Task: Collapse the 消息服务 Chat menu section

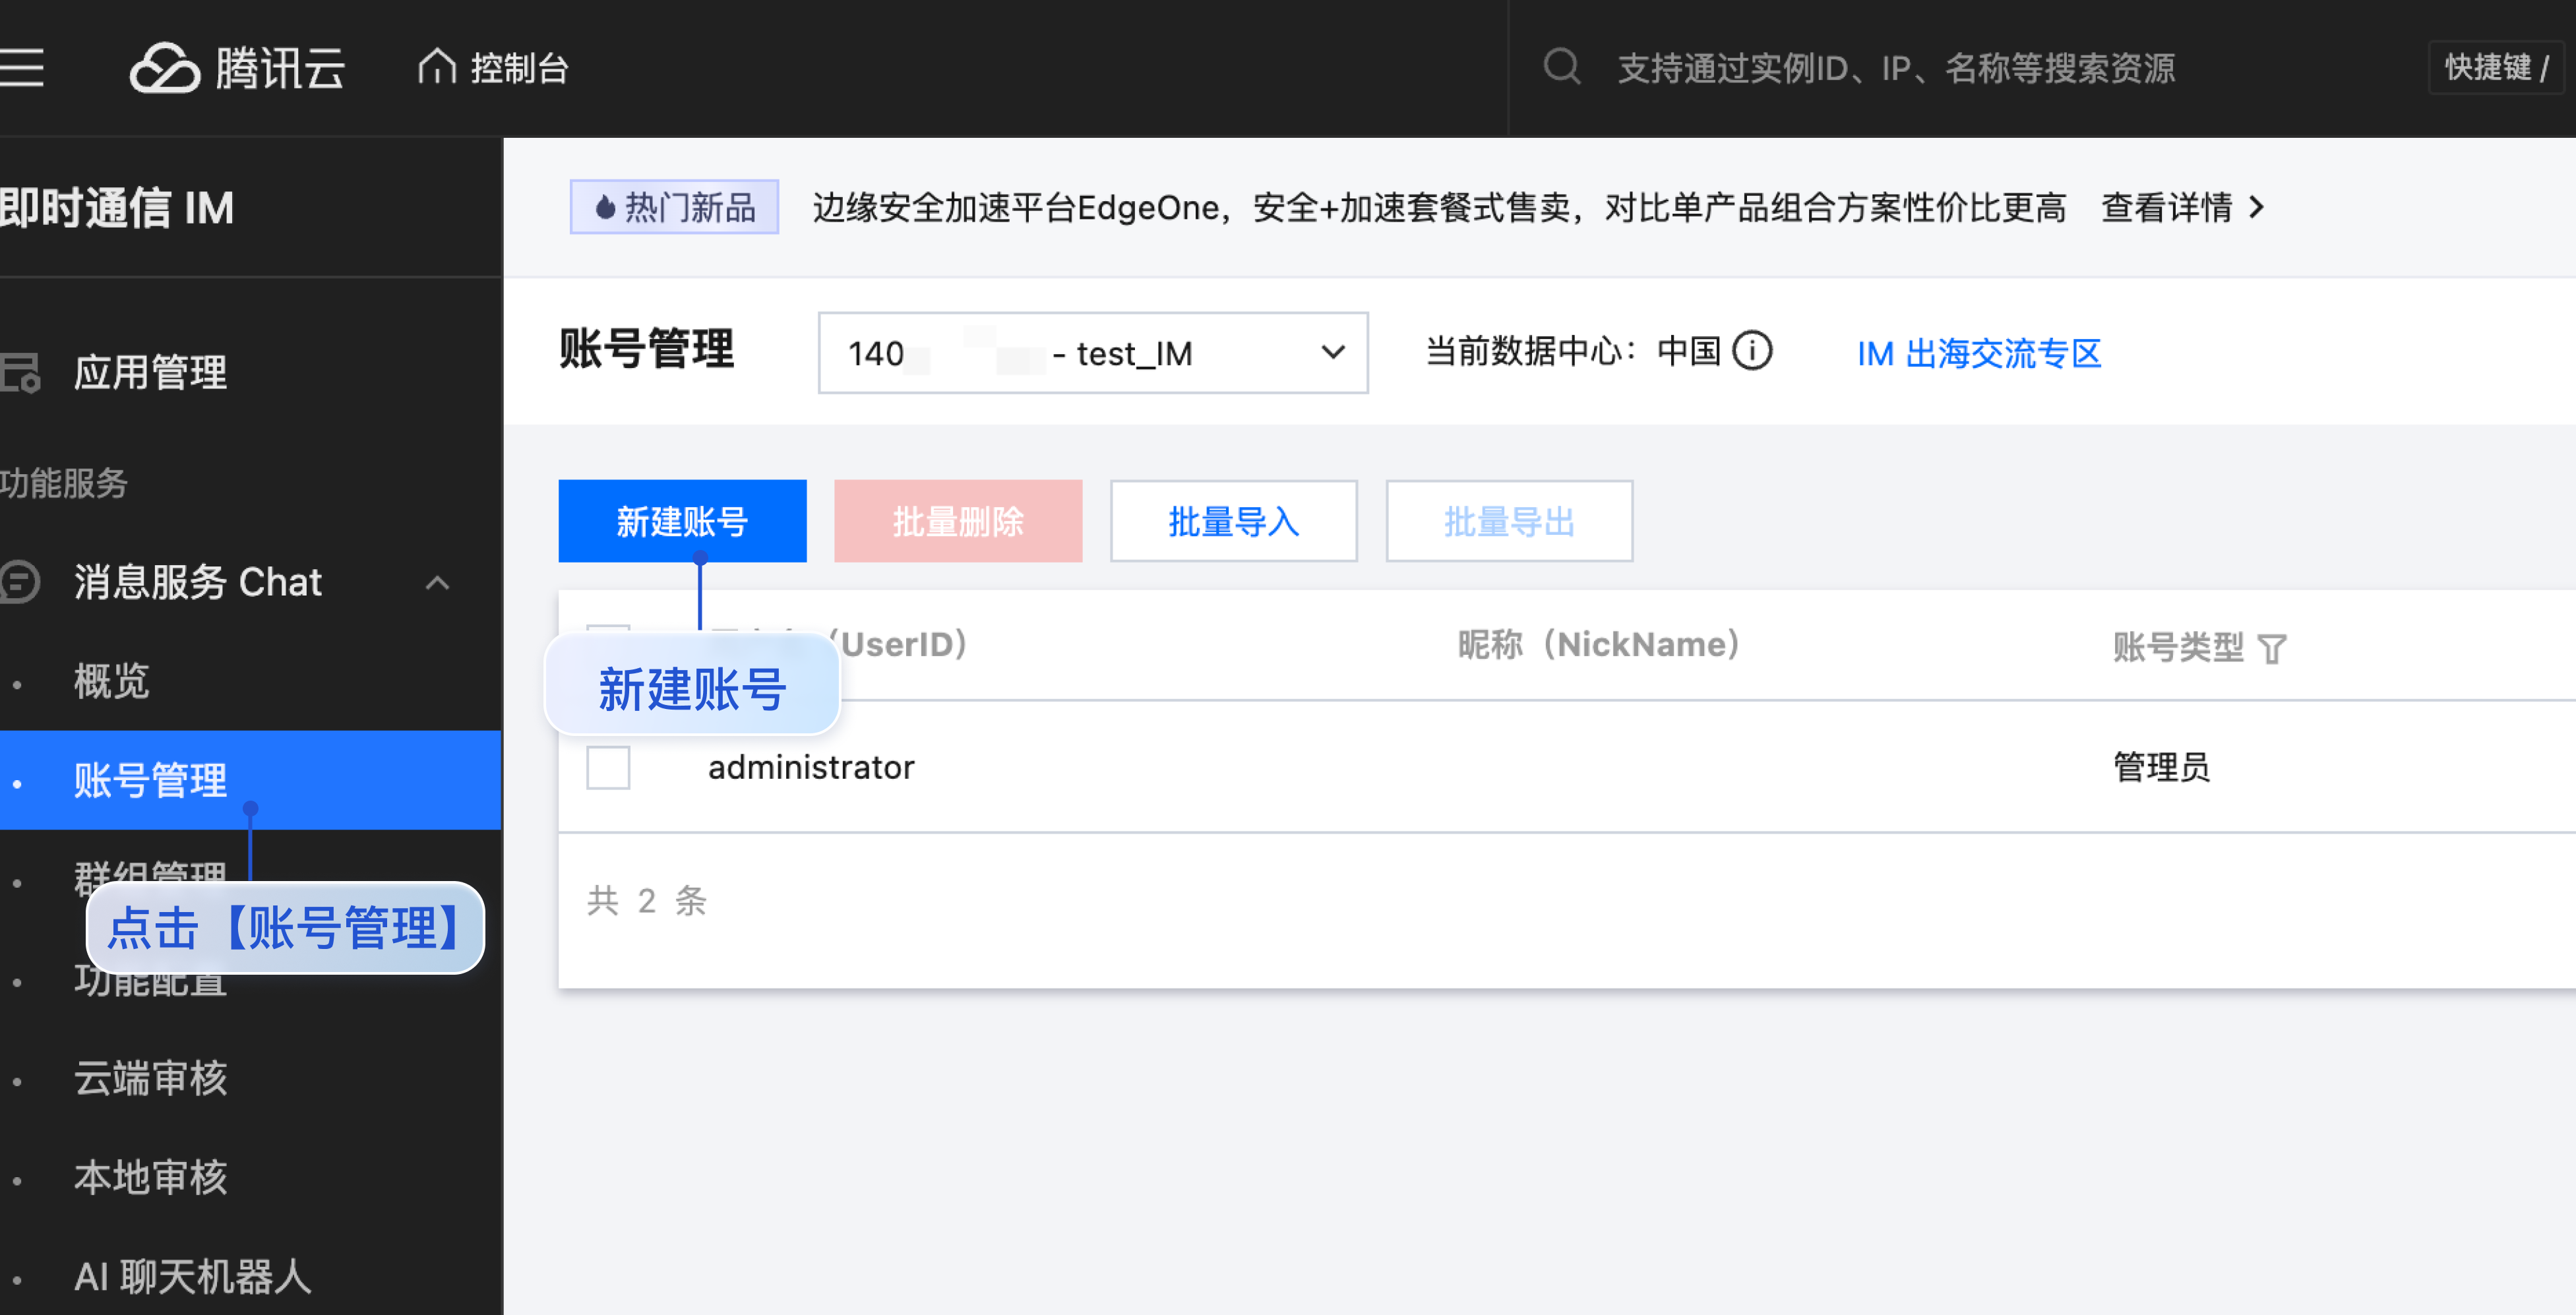Action: [x=437, y=583]
